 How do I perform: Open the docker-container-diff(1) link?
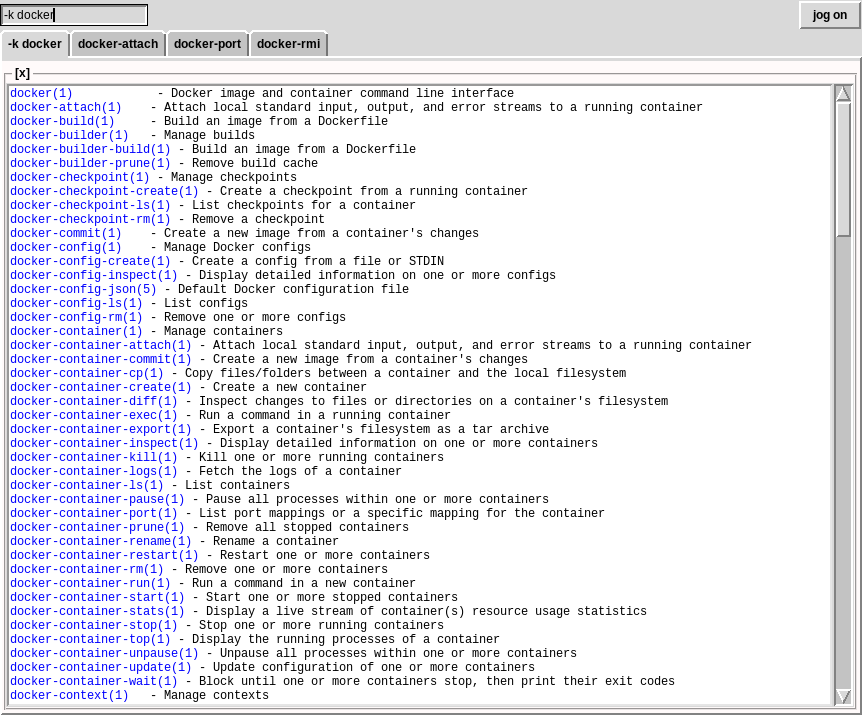pos(93,402)
